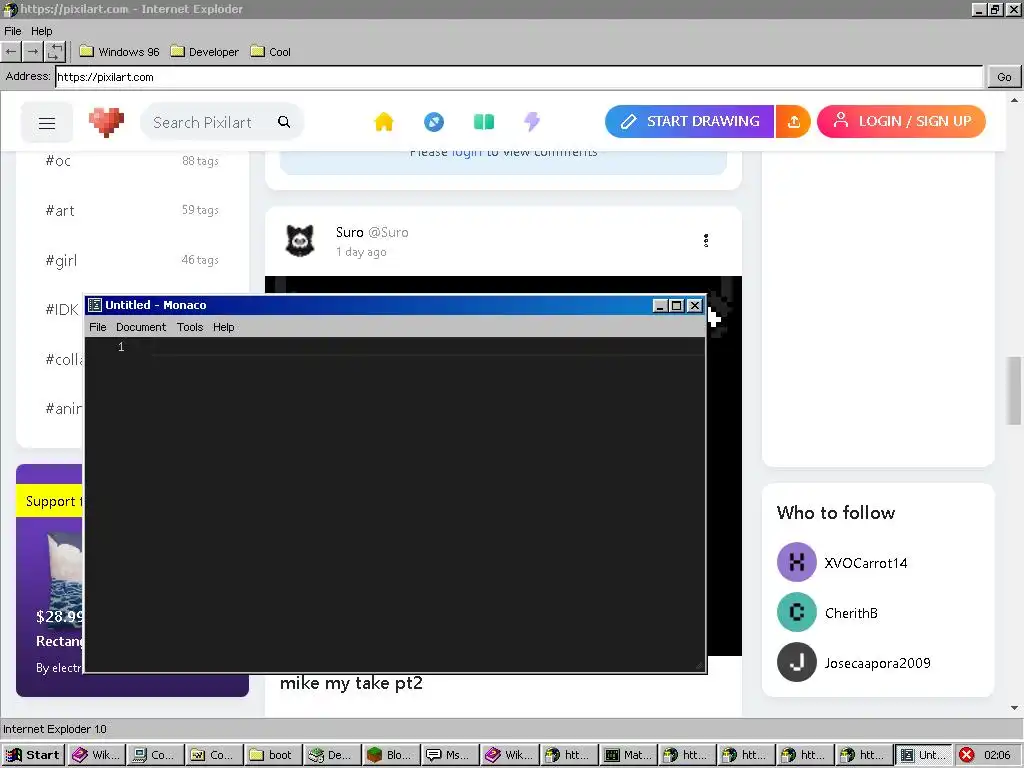Switch to the Ms... taskbar item
1024x768 pixels.
450,755
